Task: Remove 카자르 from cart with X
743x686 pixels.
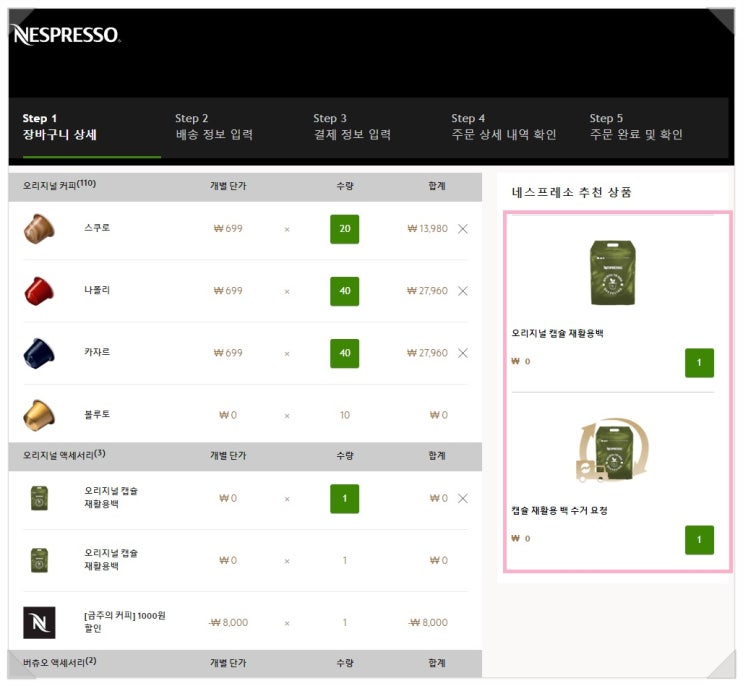Action: pos(463,353)
